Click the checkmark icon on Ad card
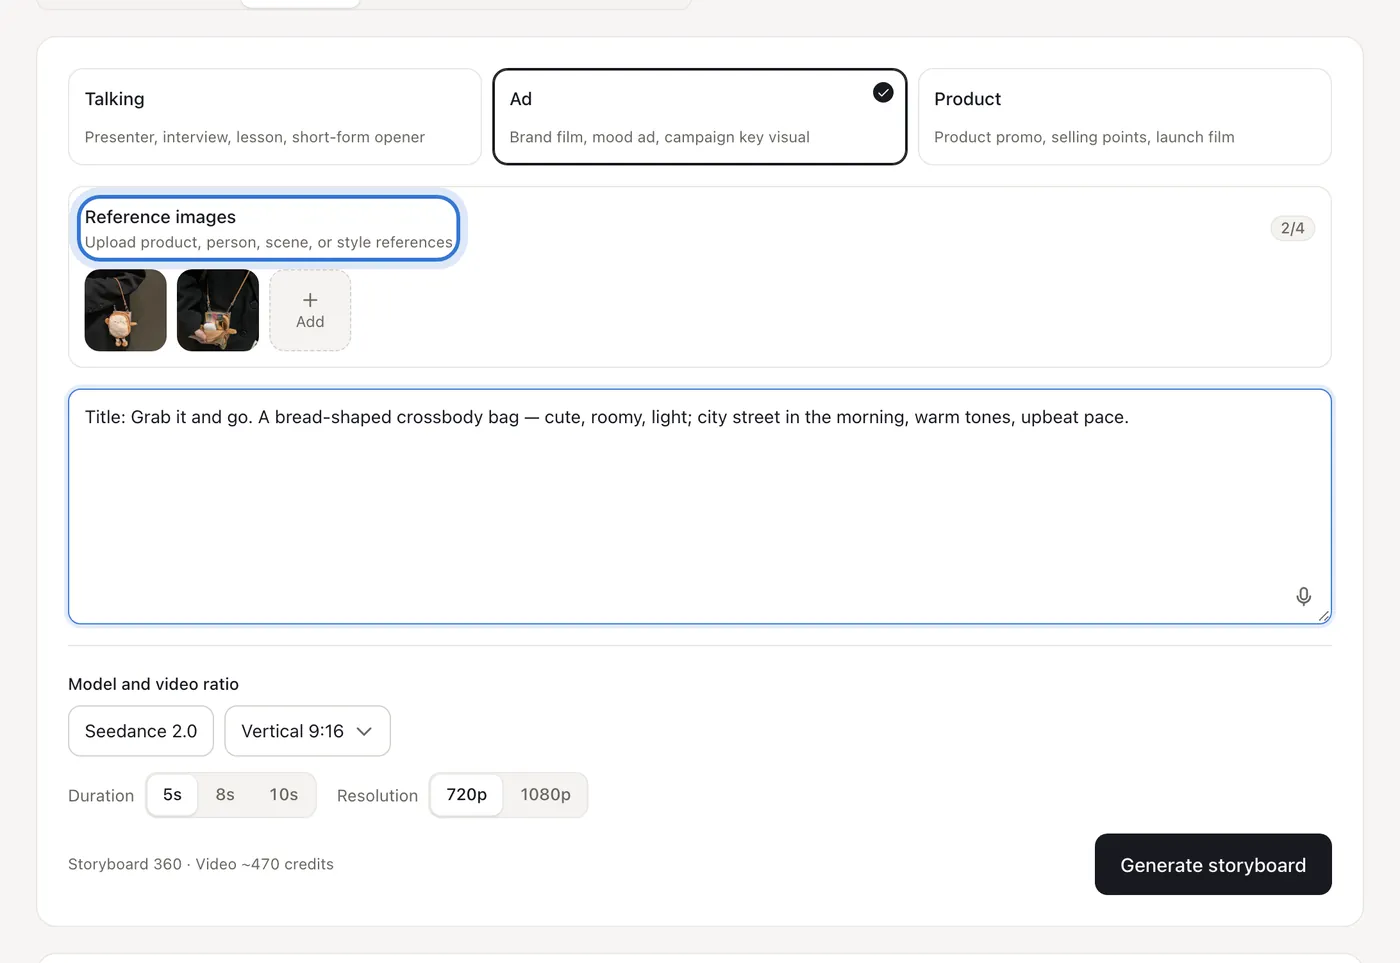 click(x=883, y=93)
